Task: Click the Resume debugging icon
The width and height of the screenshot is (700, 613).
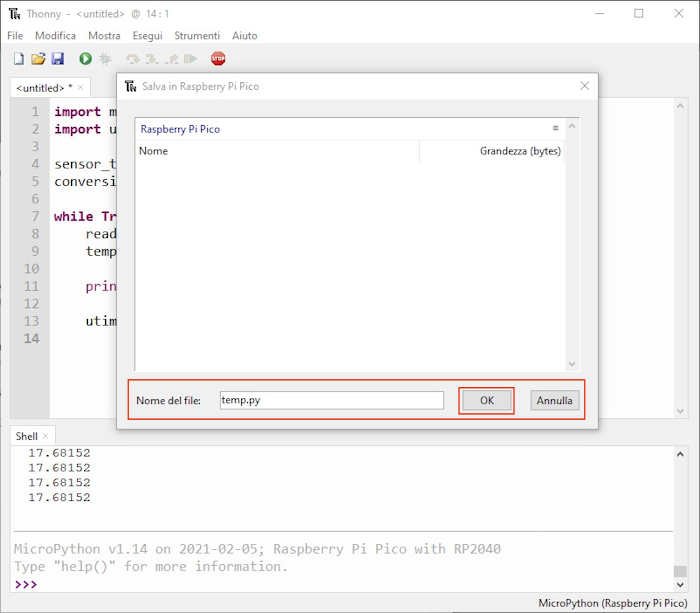Action: point(190,59)
